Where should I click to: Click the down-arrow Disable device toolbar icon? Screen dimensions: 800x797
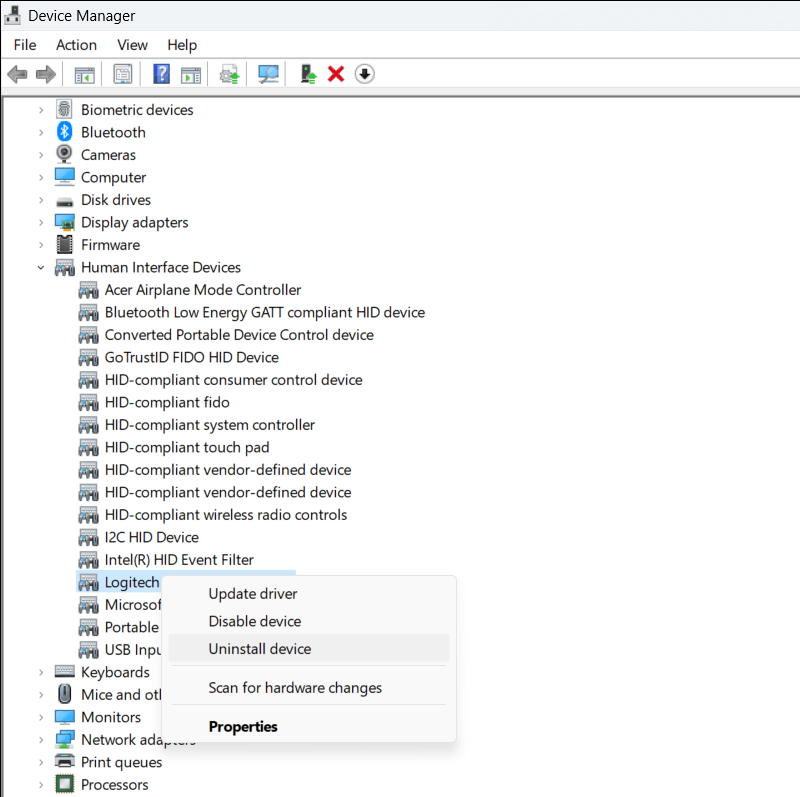click(364, 74)
